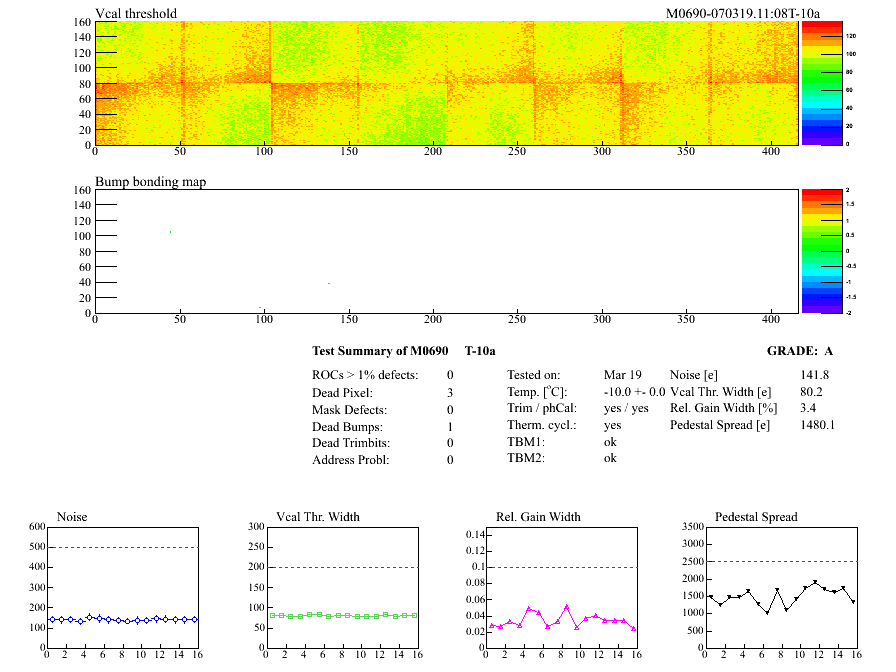The width and height of the screenshot is (896, 672).
Task: Click the highest magenta peak in Rel. Gain Width chart
Action: (x=566, y=606)
